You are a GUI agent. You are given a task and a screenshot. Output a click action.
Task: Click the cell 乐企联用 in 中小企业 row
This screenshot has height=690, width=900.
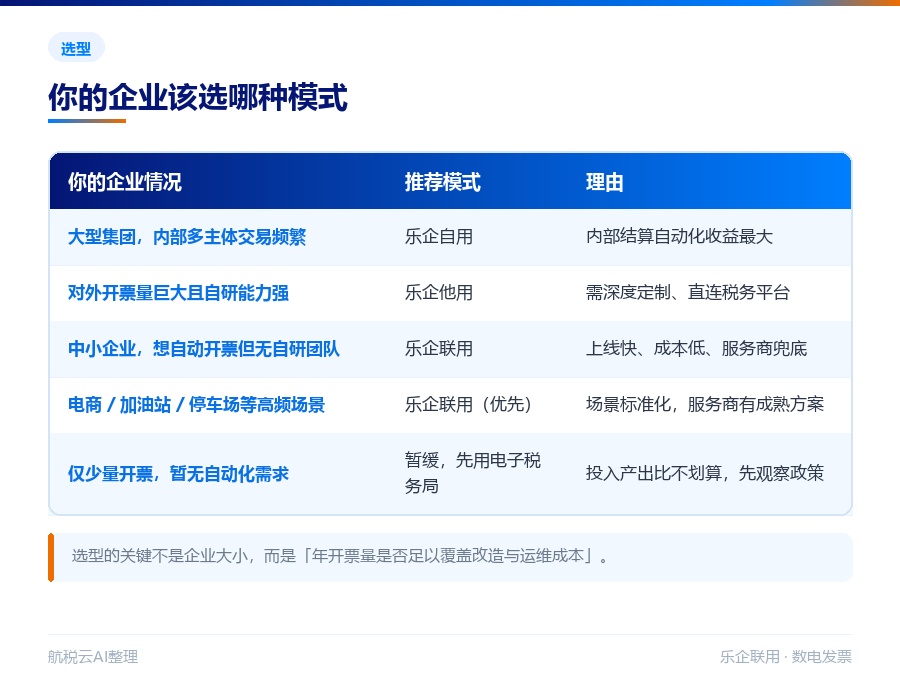pyautogui.click(x=439, y=348)
